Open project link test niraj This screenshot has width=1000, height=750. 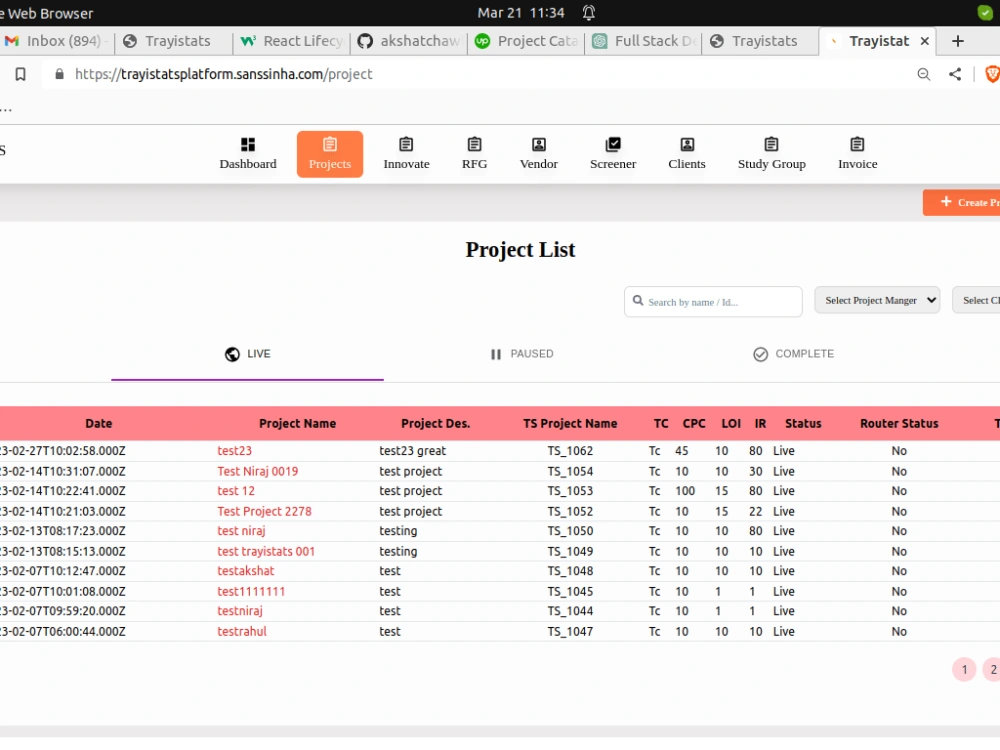point(241,531)
